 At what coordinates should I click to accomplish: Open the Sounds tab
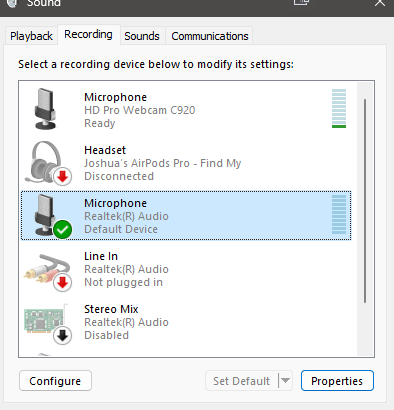pyautogui.click(x=142, y=36)
